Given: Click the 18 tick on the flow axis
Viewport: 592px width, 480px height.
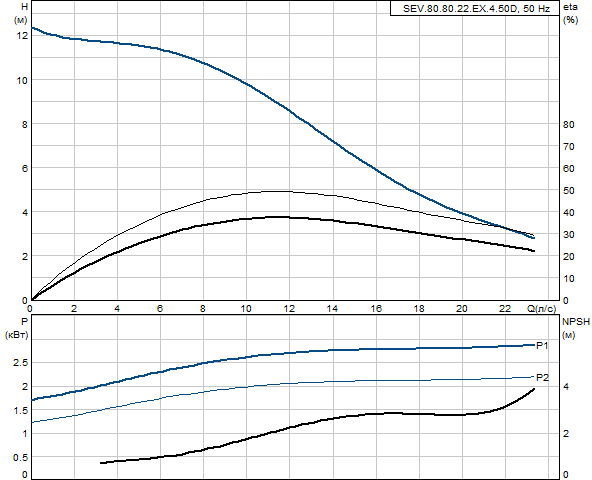Looking at the screenshot, I should pyautogui.click(x=419, y=309).
